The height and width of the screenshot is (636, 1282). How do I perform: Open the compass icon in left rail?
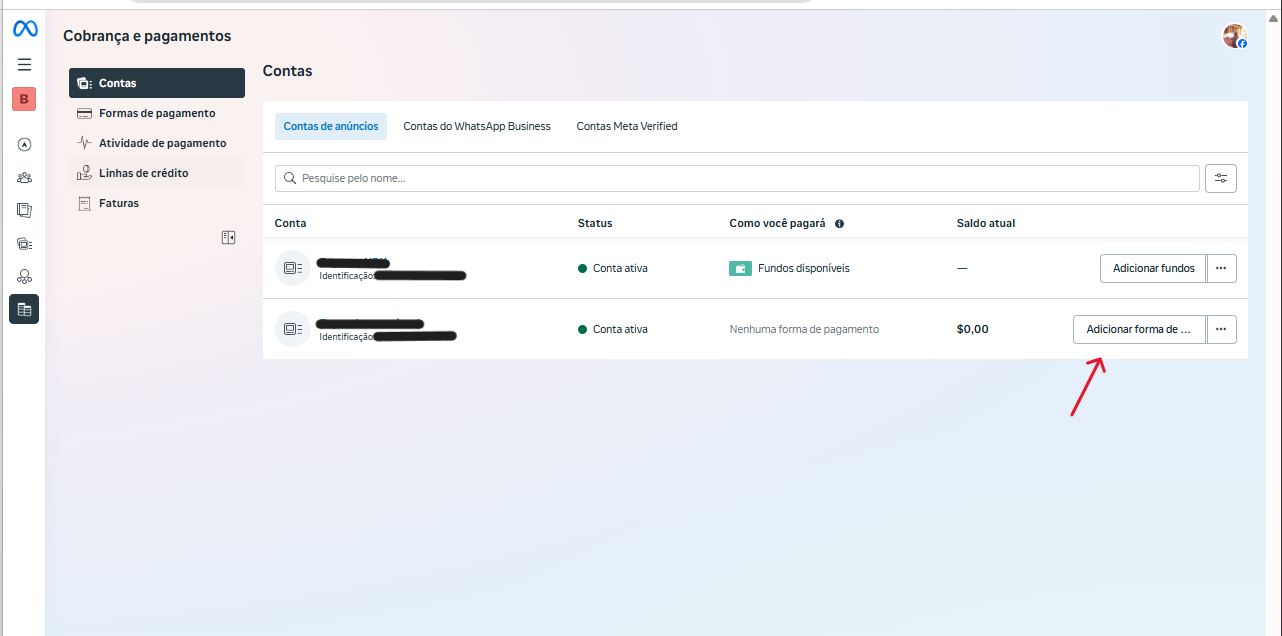(24, 144)
